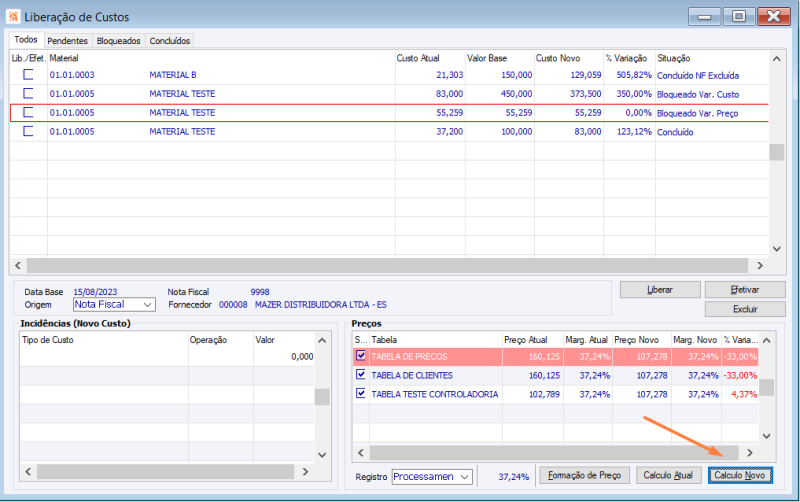Click supplier MAZER DISTRIBUIDORA LTDA - ES

pos(320,305)
